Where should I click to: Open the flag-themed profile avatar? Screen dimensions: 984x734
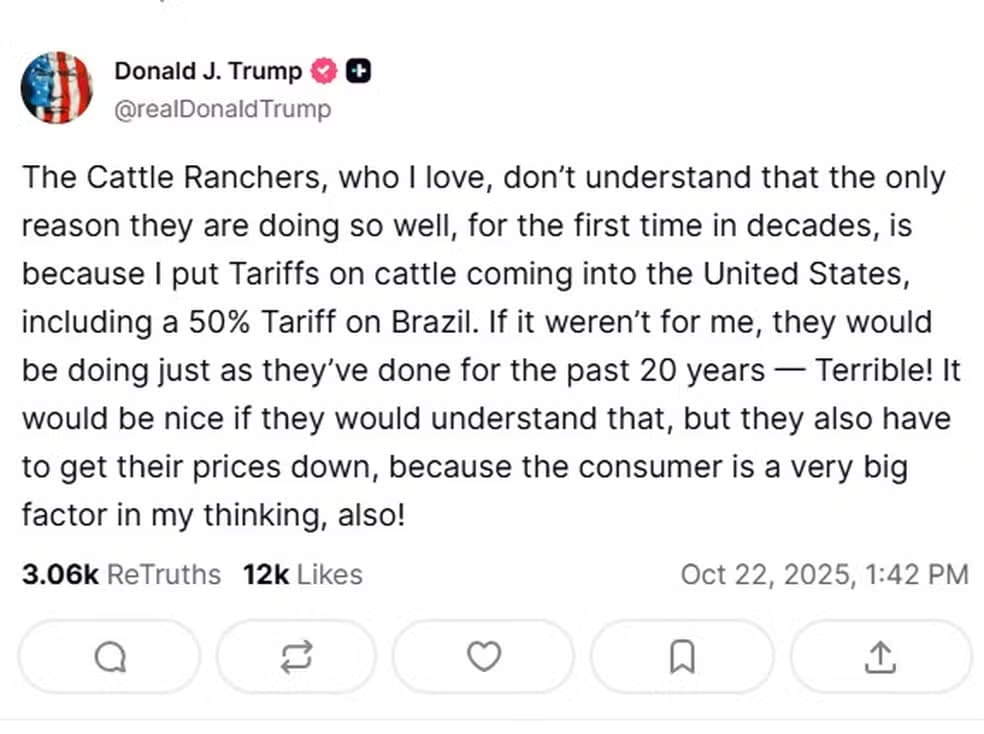[x=56, y=87]
